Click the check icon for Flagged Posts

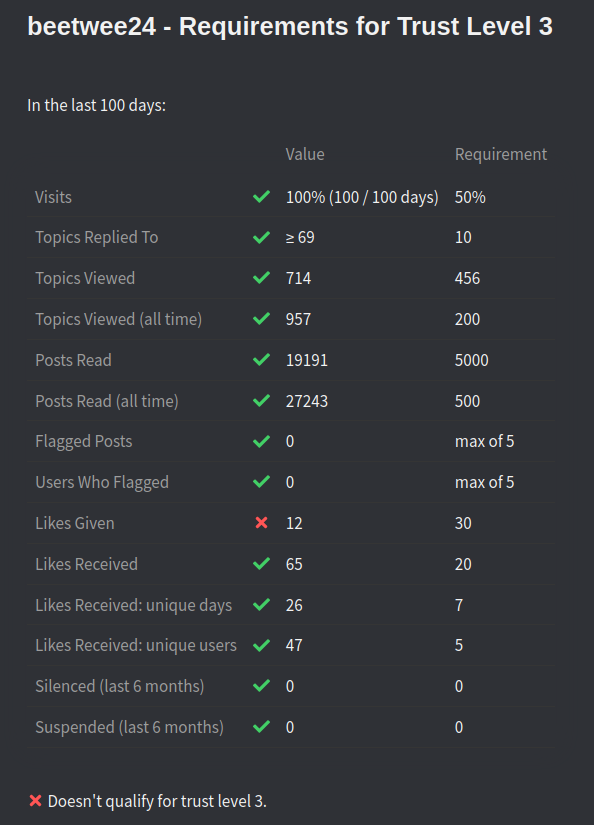click(x=261, y=441)
